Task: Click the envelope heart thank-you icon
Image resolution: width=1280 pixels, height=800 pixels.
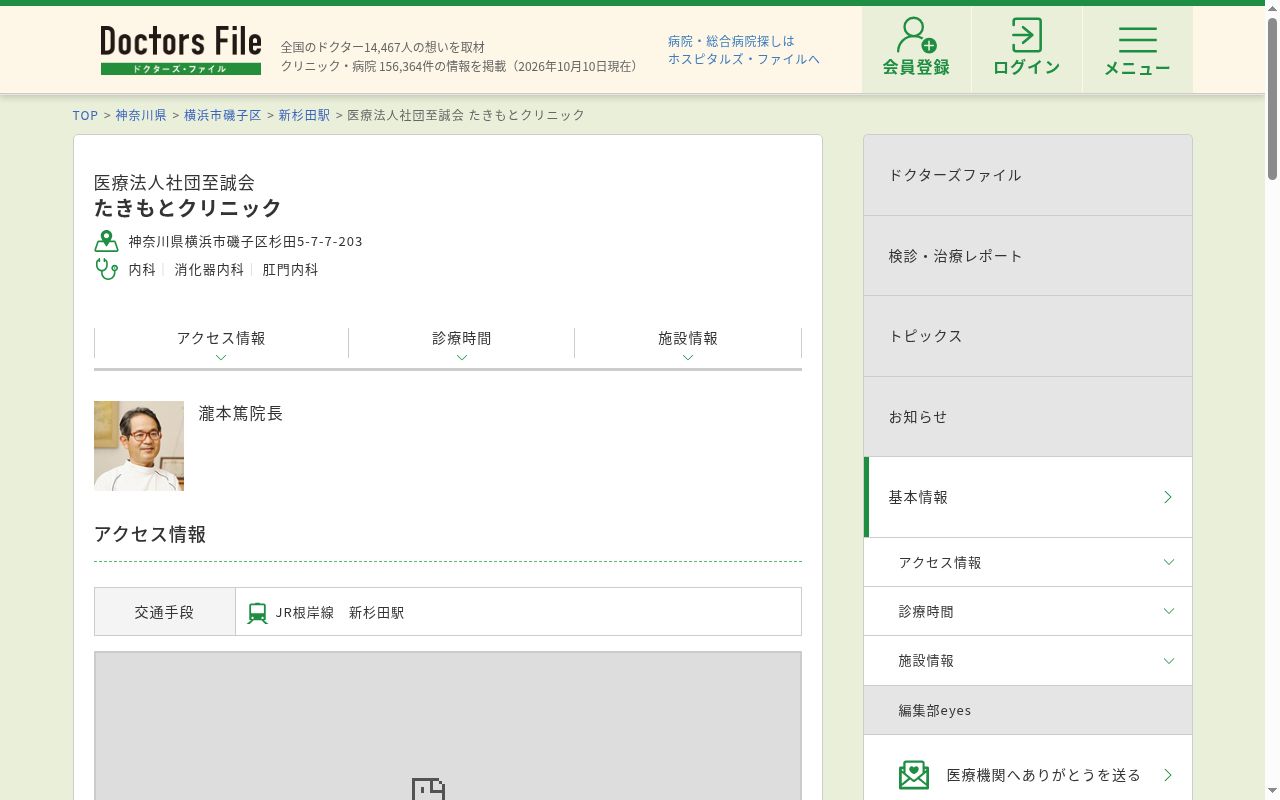Action: coord(914,775)
